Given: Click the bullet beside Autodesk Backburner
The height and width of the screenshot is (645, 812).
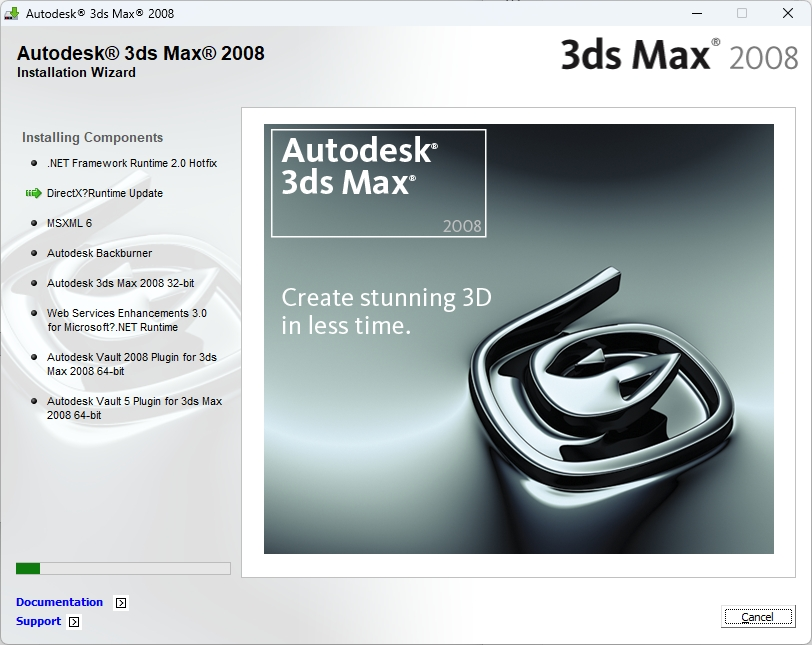Looking at the screenshot, I should pyautogui.click(x=34, y=253).
